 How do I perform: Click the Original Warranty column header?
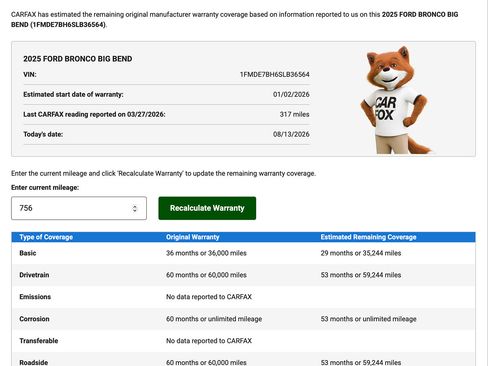click(193, 237)
